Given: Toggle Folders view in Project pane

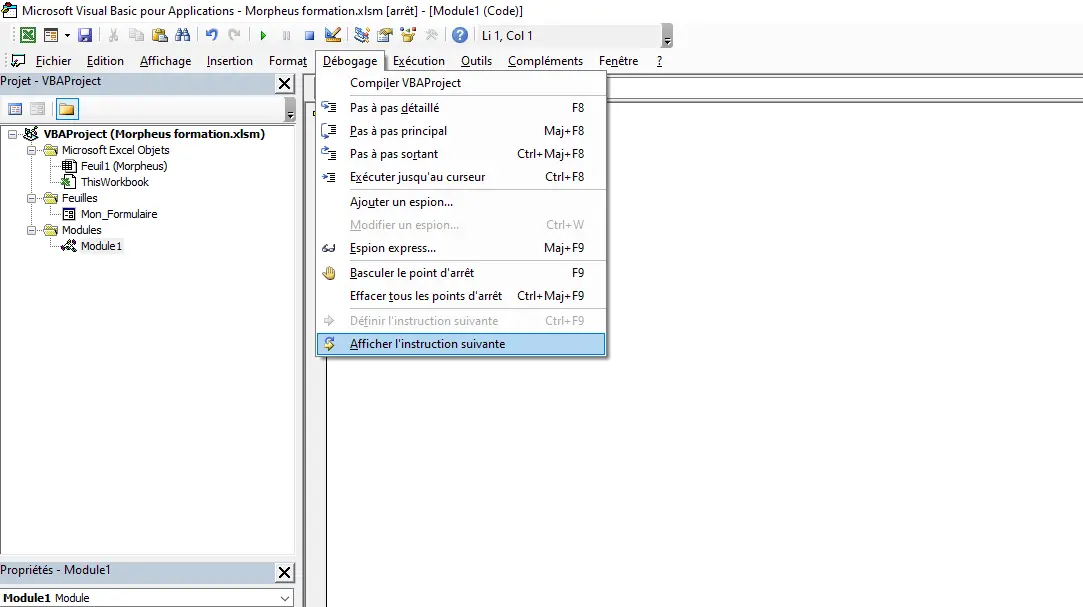Looking at the screenshot, I should pyautogui.click(x=67, y=109).
